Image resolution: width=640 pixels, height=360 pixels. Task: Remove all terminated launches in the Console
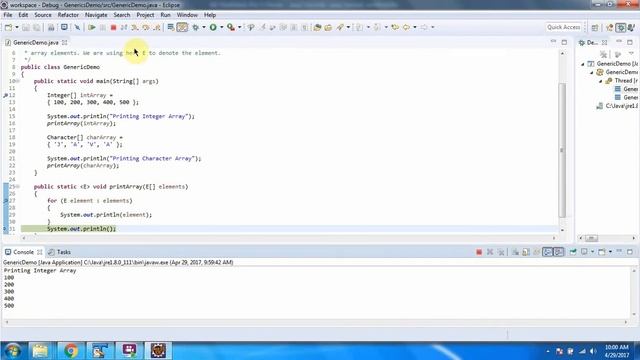click(x=501, y=252)
